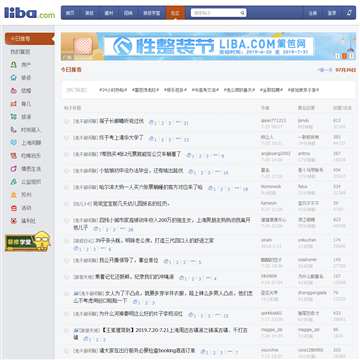The height and width of the screenshot is (360, 360).
Task: Select 今日推荐 in the sidebar
Action: pyautogui.click(x=29, y=39)
